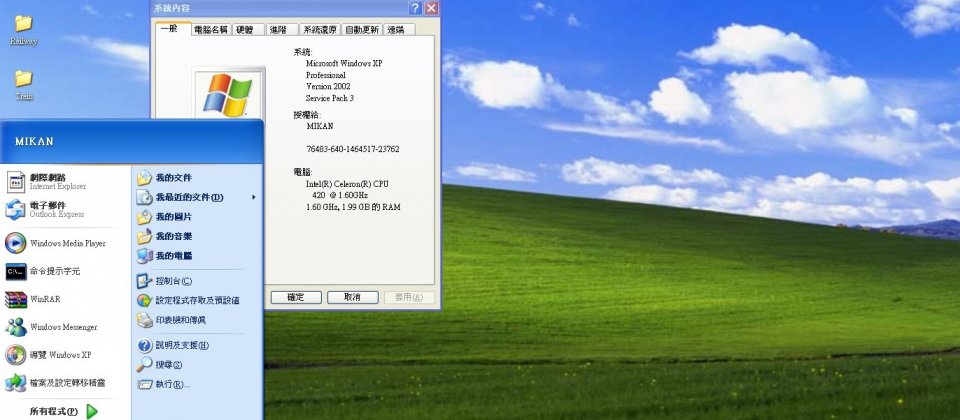
Task: Click the 1.60 GHz, 1.99 GB RAM text
Action: pyautogui.click(x=353, y=207)
